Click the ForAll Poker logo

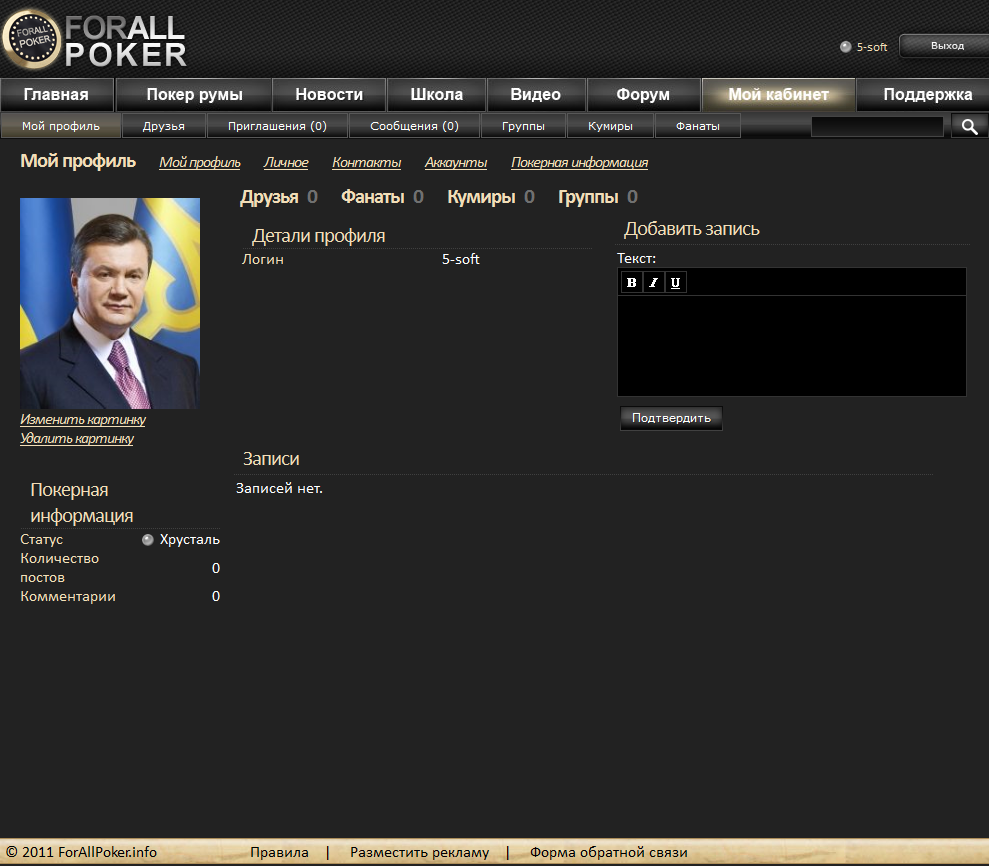point(95,39)
